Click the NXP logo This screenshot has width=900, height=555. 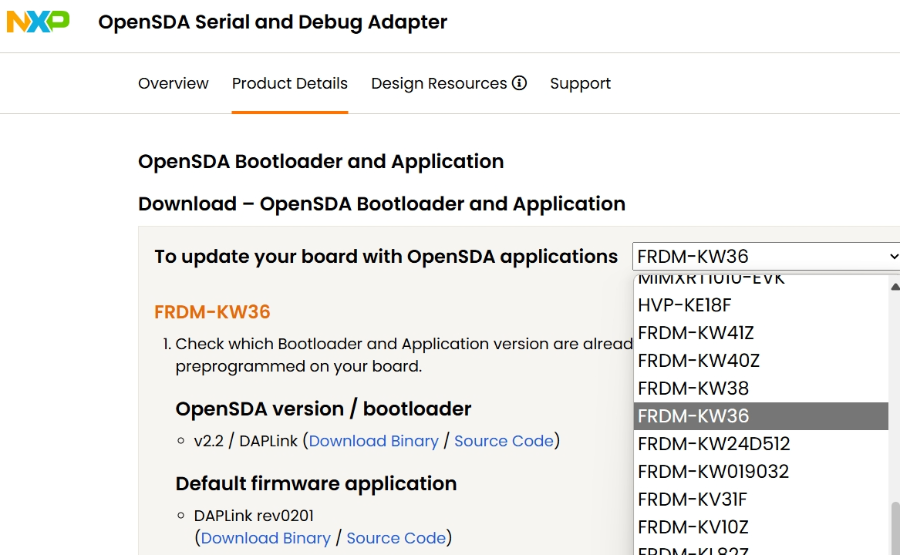[38, 21]
